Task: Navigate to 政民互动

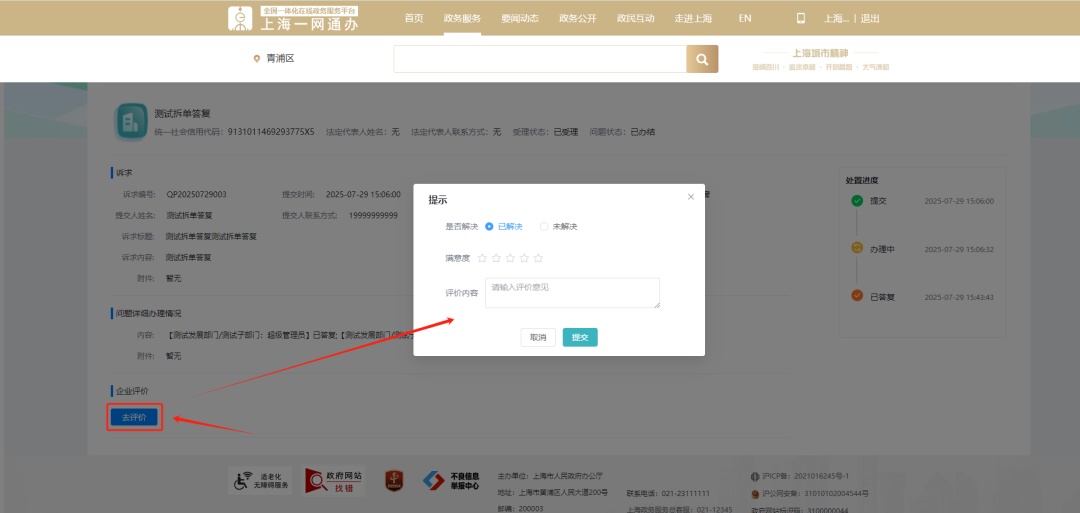Action: pos(636,19)
